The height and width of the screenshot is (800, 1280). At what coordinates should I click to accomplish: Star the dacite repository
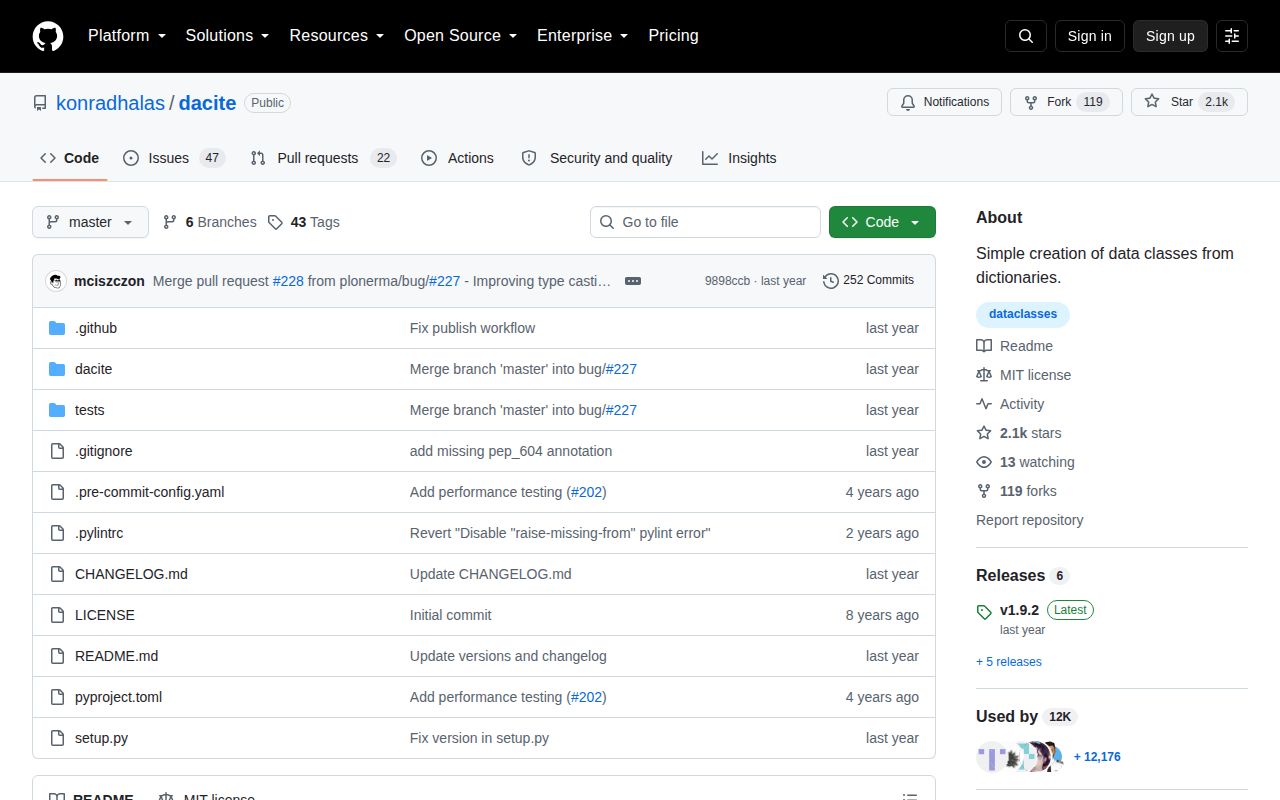pyautogui.click(x=1189, y=102)
